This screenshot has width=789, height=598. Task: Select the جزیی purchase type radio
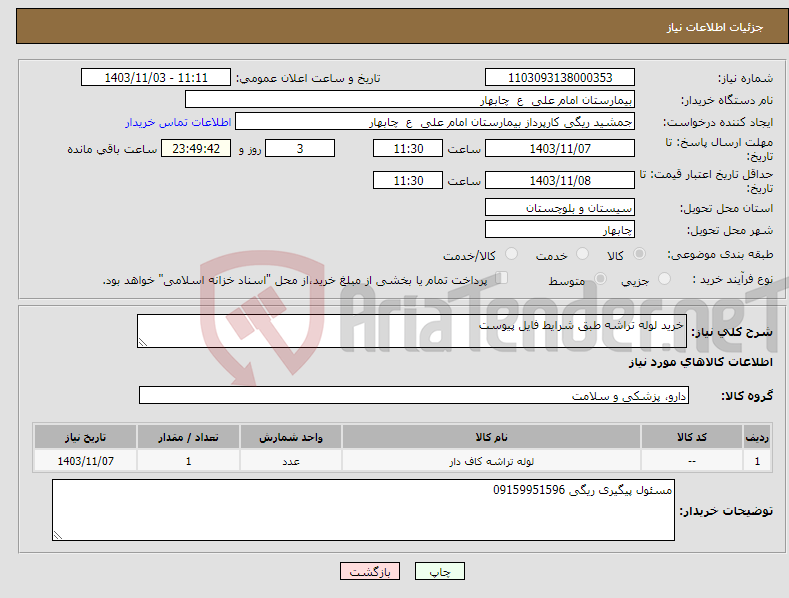(x=664, y=278)
